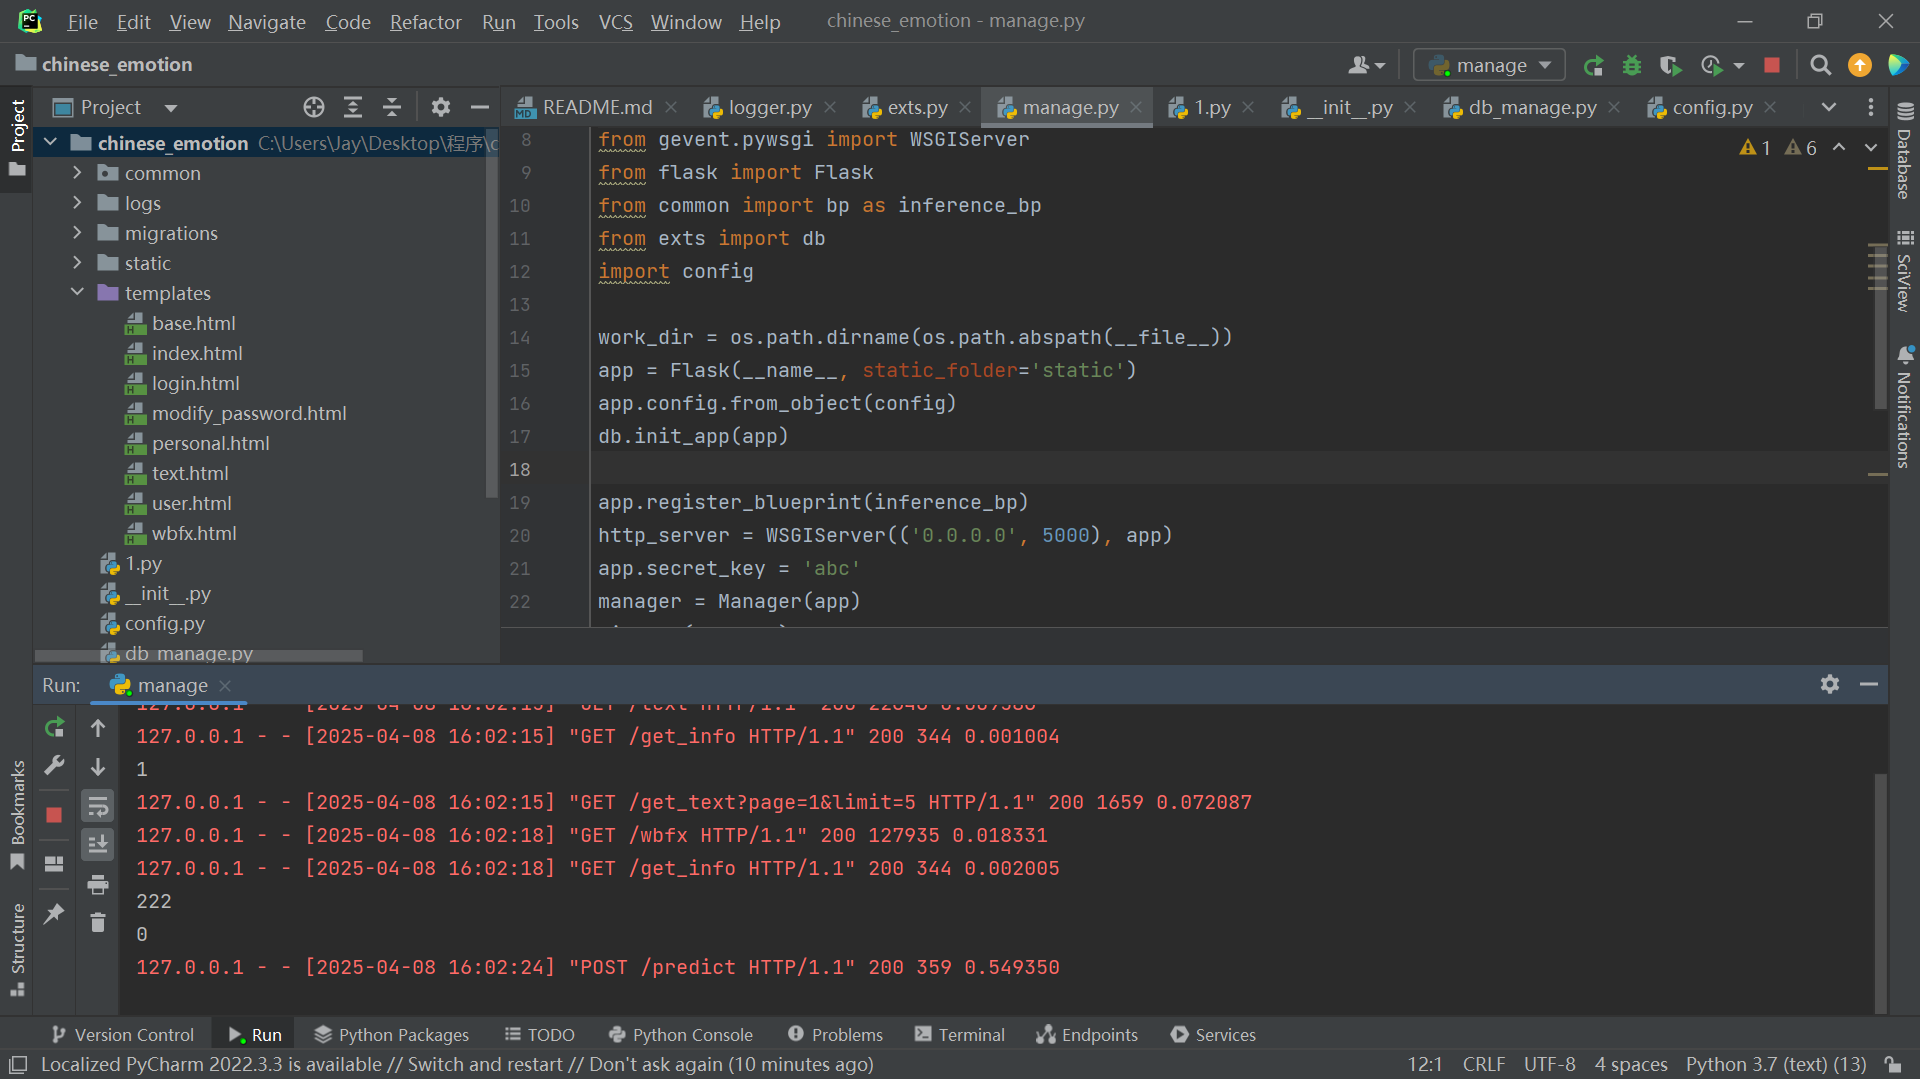Image resolution: width=1920 pixels, height=1080 pixels.
Task: Click the up-arrow stack trace icon
Action: coord(98,728)
